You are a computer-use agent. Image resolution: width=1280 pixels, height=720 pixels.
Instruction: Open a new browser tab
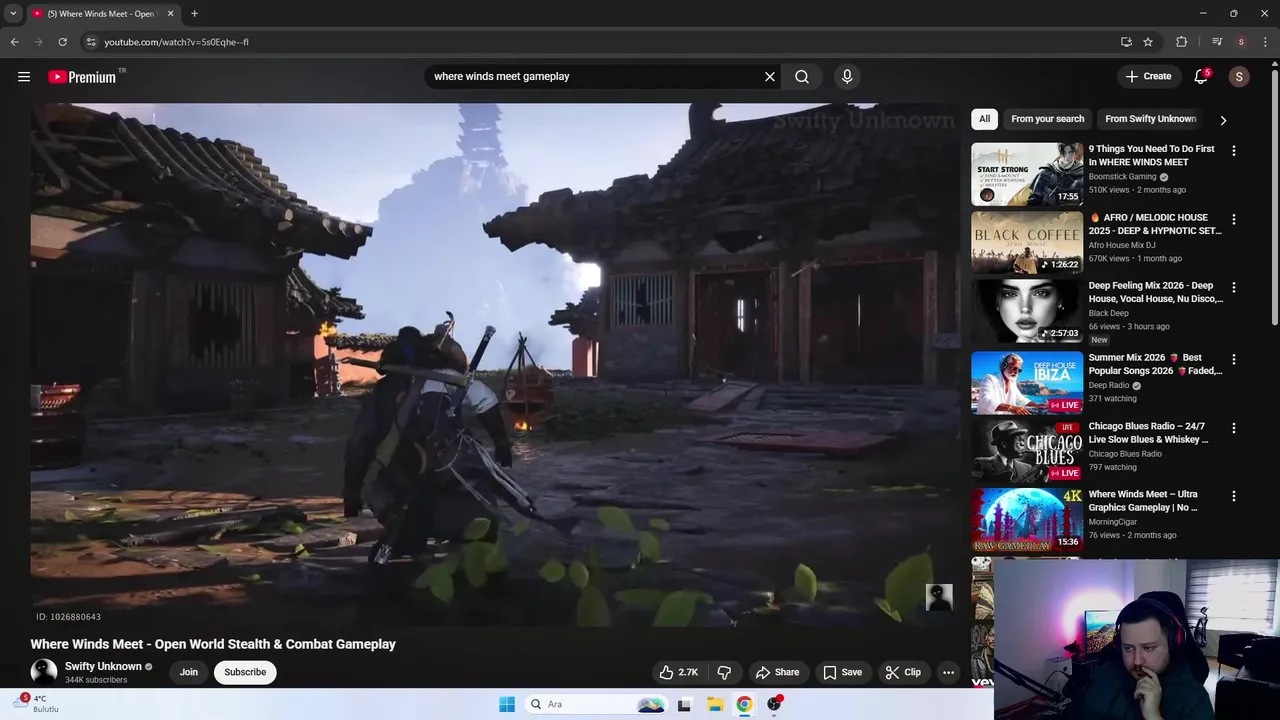click(194, 14)
